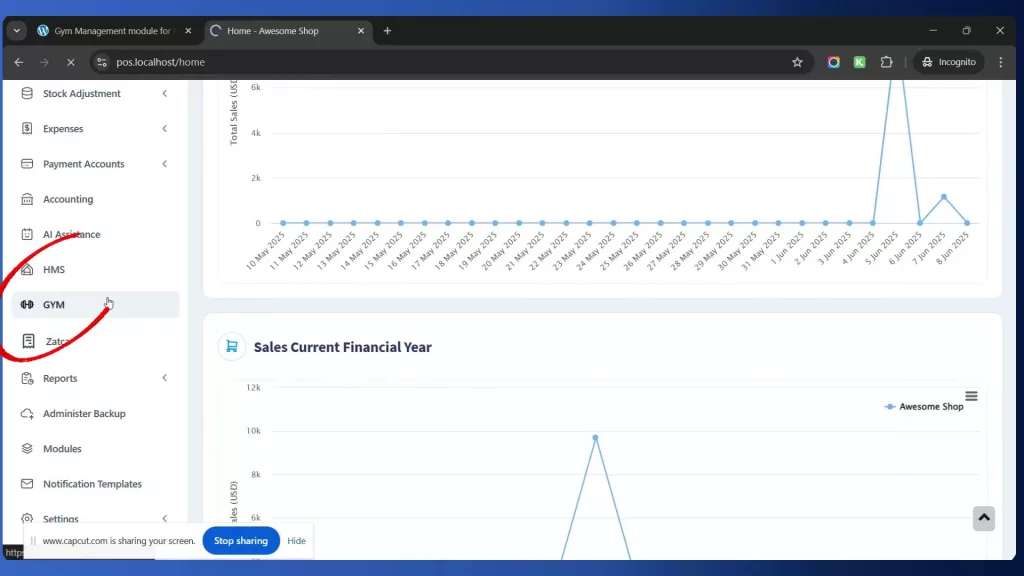Stop loading the page
Image resolution: width=1024 pixels, height=576 pixels.
coord(71,62)
